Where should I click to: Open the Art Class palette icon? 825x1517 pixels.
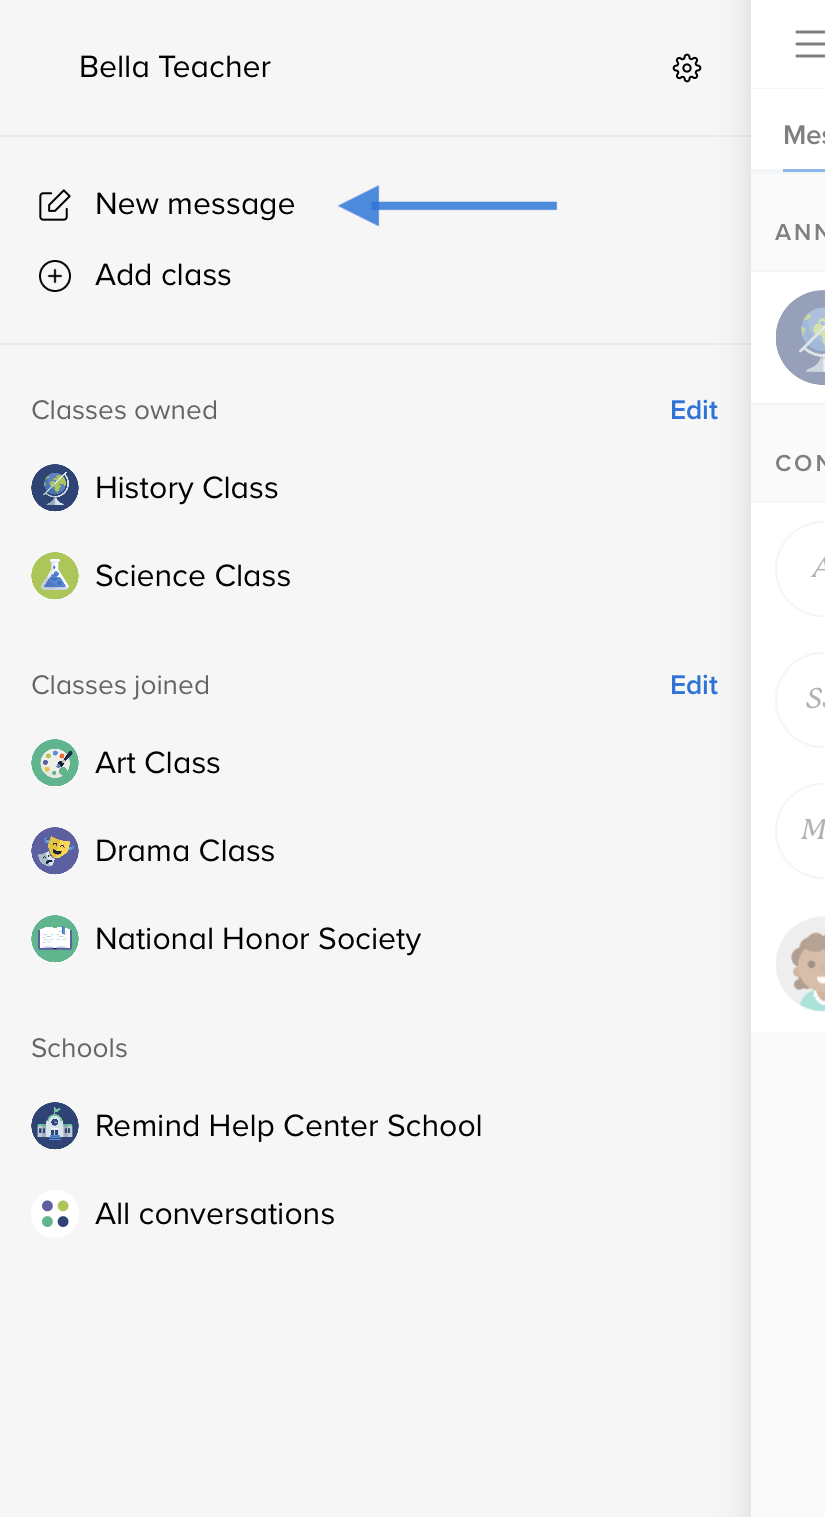click(55, 763)
